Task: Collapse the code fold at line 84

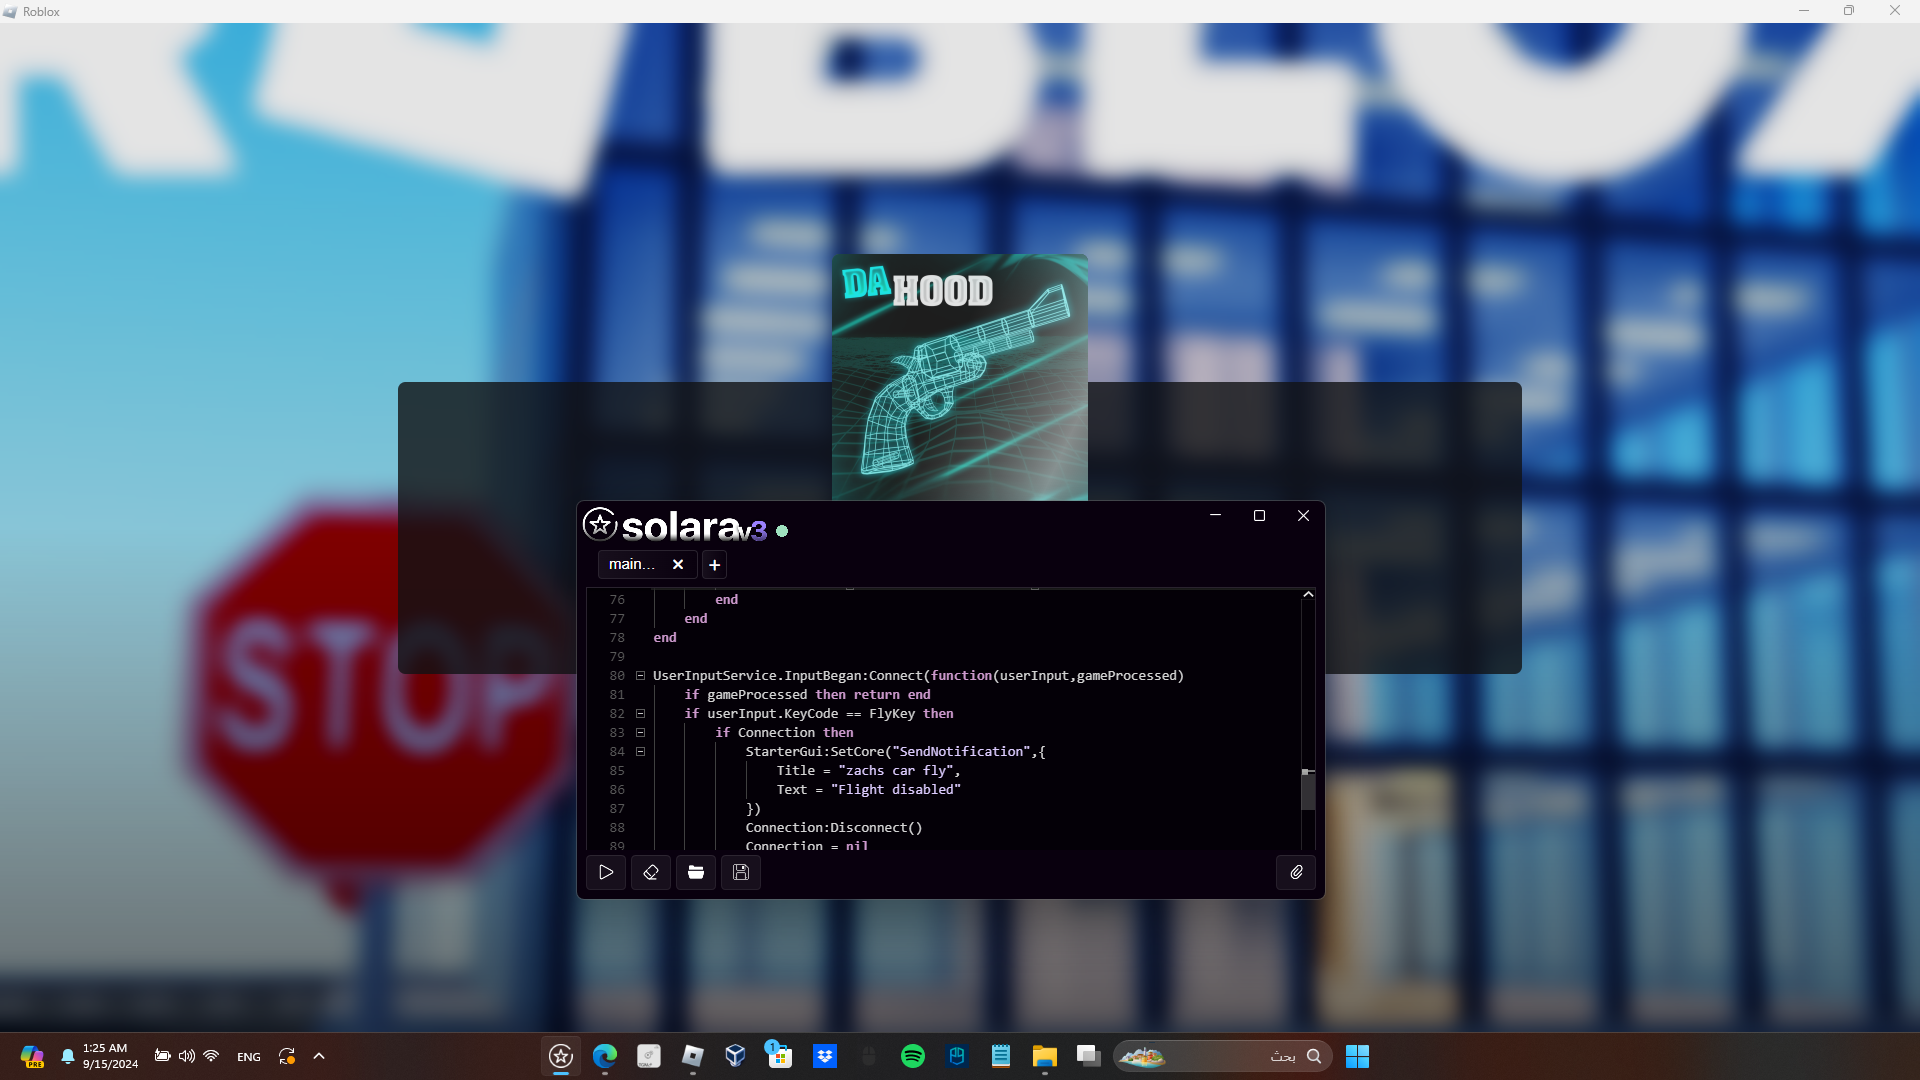Action: coord(641,752)
